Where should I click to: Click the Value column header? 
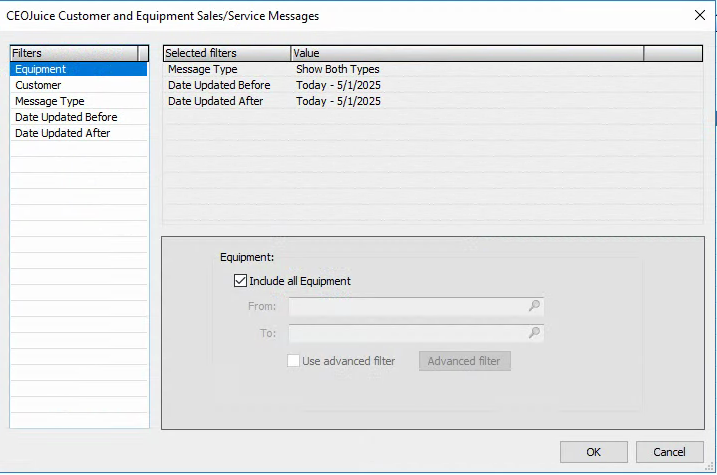[467, 53]
